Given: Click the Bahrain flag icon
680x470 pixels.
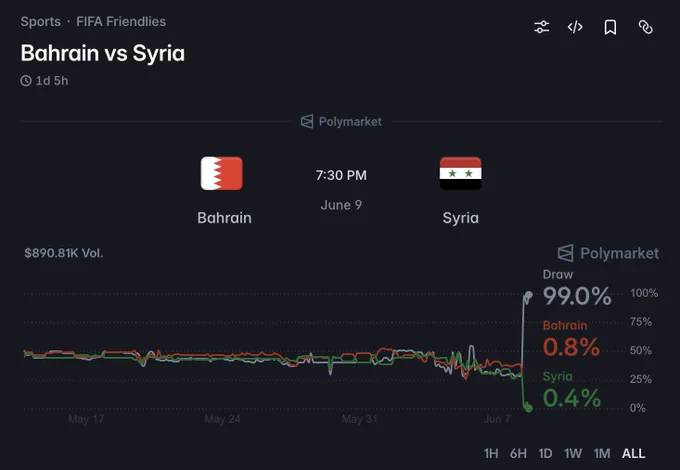Looking at the screenshot, I should [222, 173].
